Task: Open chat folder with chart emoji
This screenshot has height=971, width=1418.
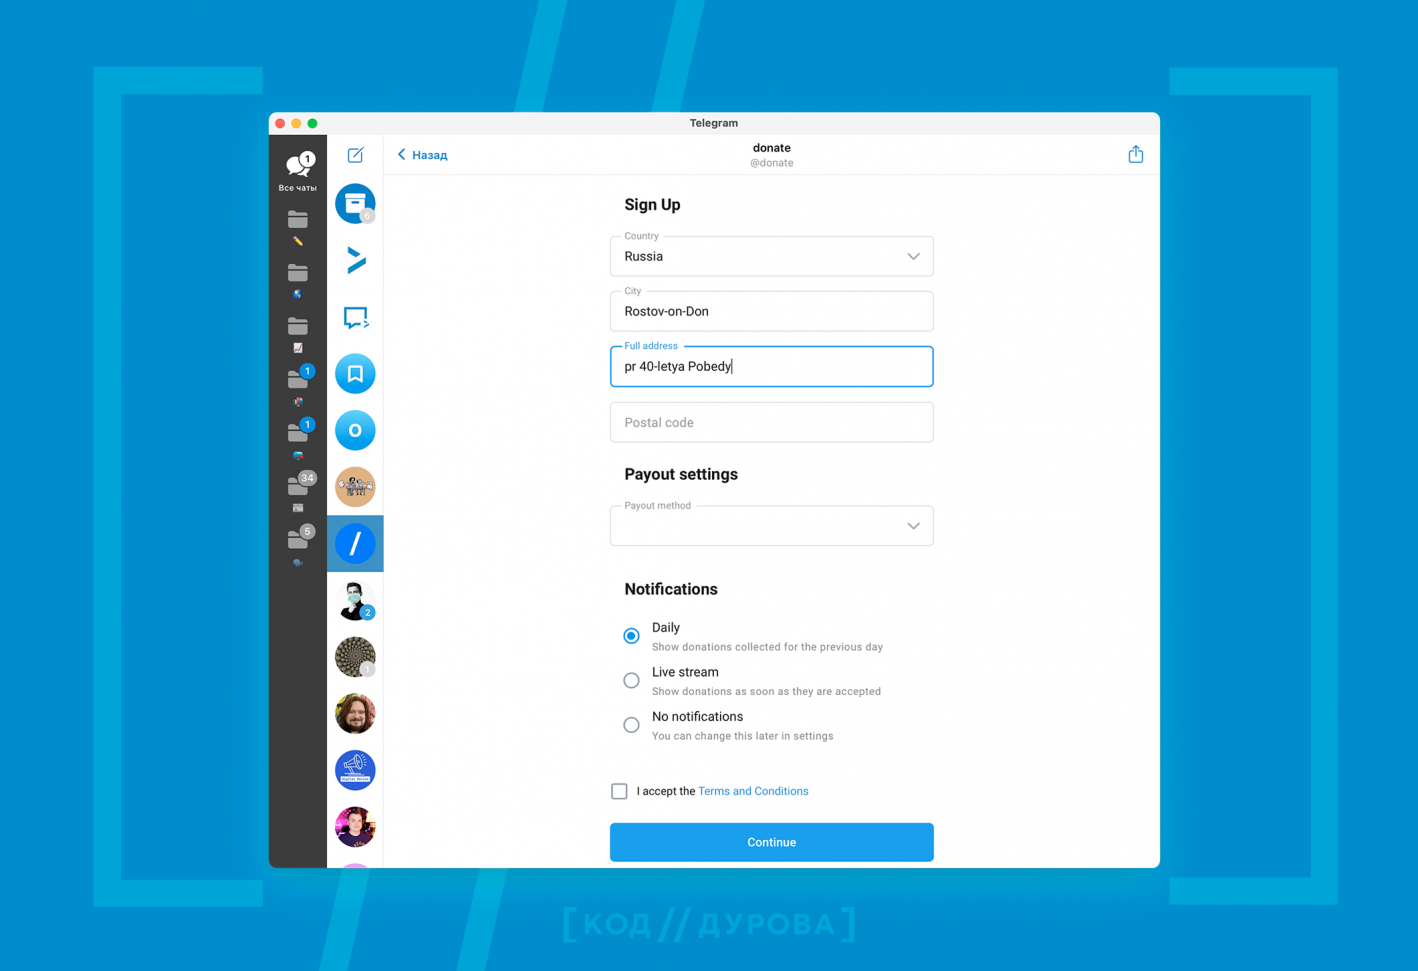Action: pyautogui.click(x=297, y=334)
